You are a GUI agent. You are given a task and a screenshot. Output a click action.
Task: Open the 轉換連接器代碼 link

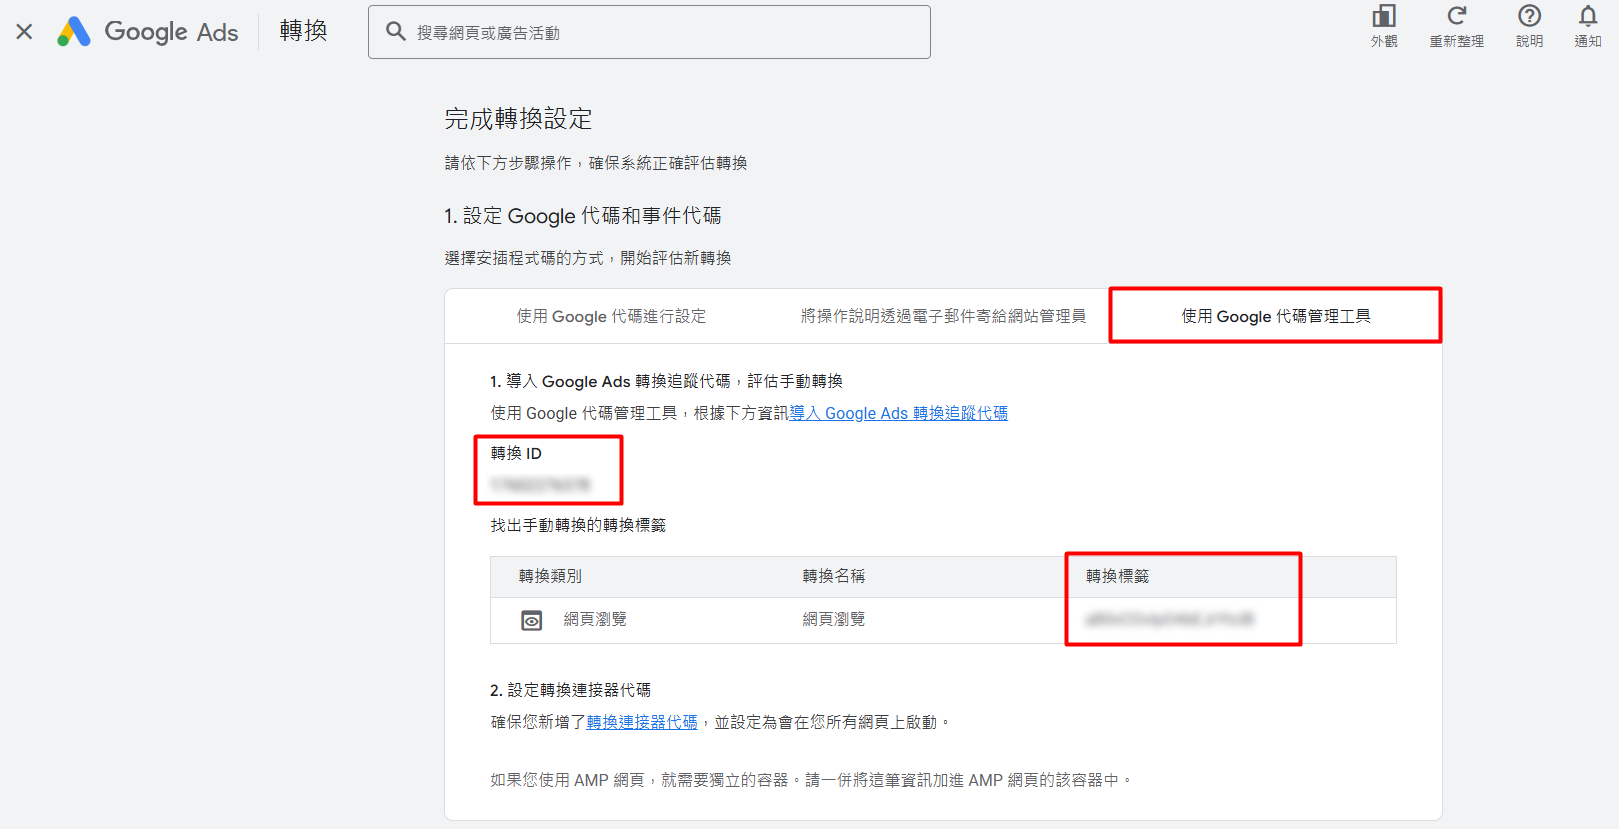coord(642,723)
